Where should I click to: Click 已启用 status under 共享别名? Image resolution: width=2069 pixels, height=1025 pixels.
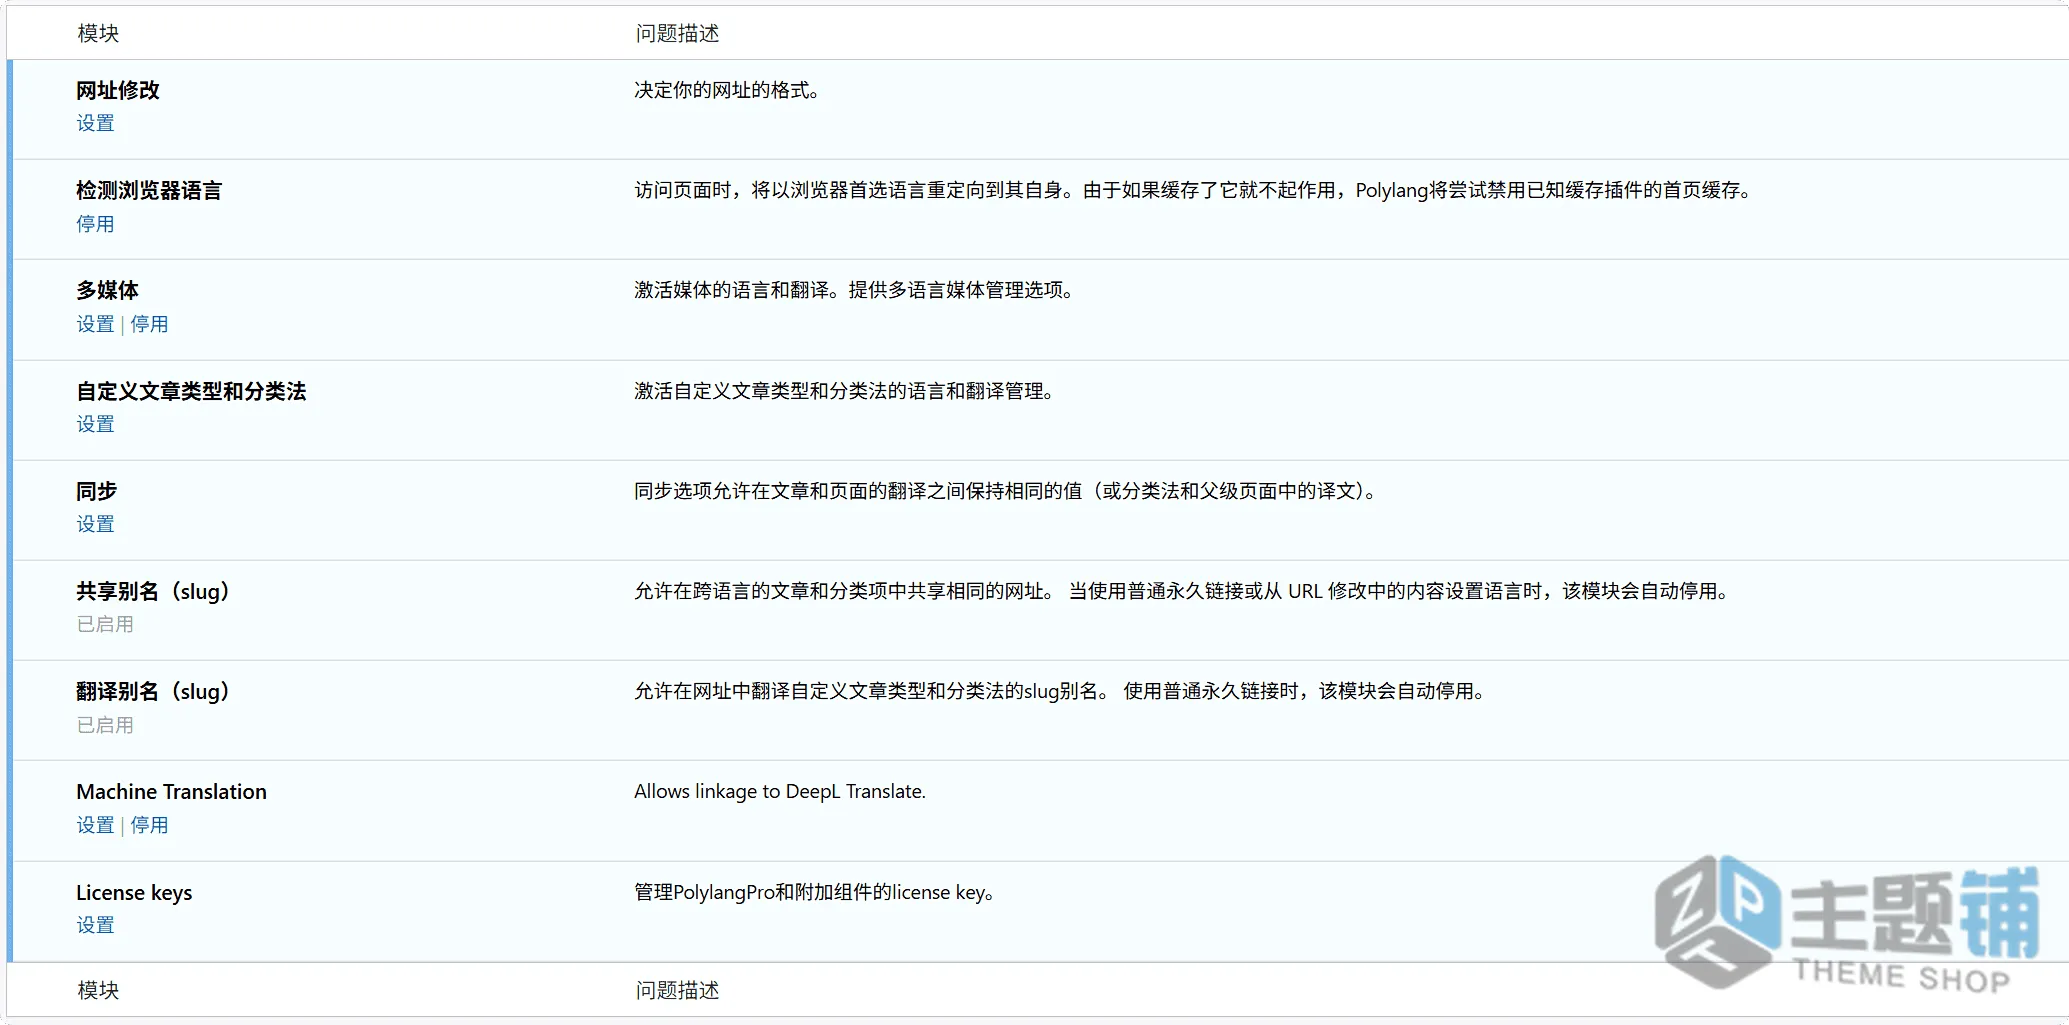click(105, 624)
